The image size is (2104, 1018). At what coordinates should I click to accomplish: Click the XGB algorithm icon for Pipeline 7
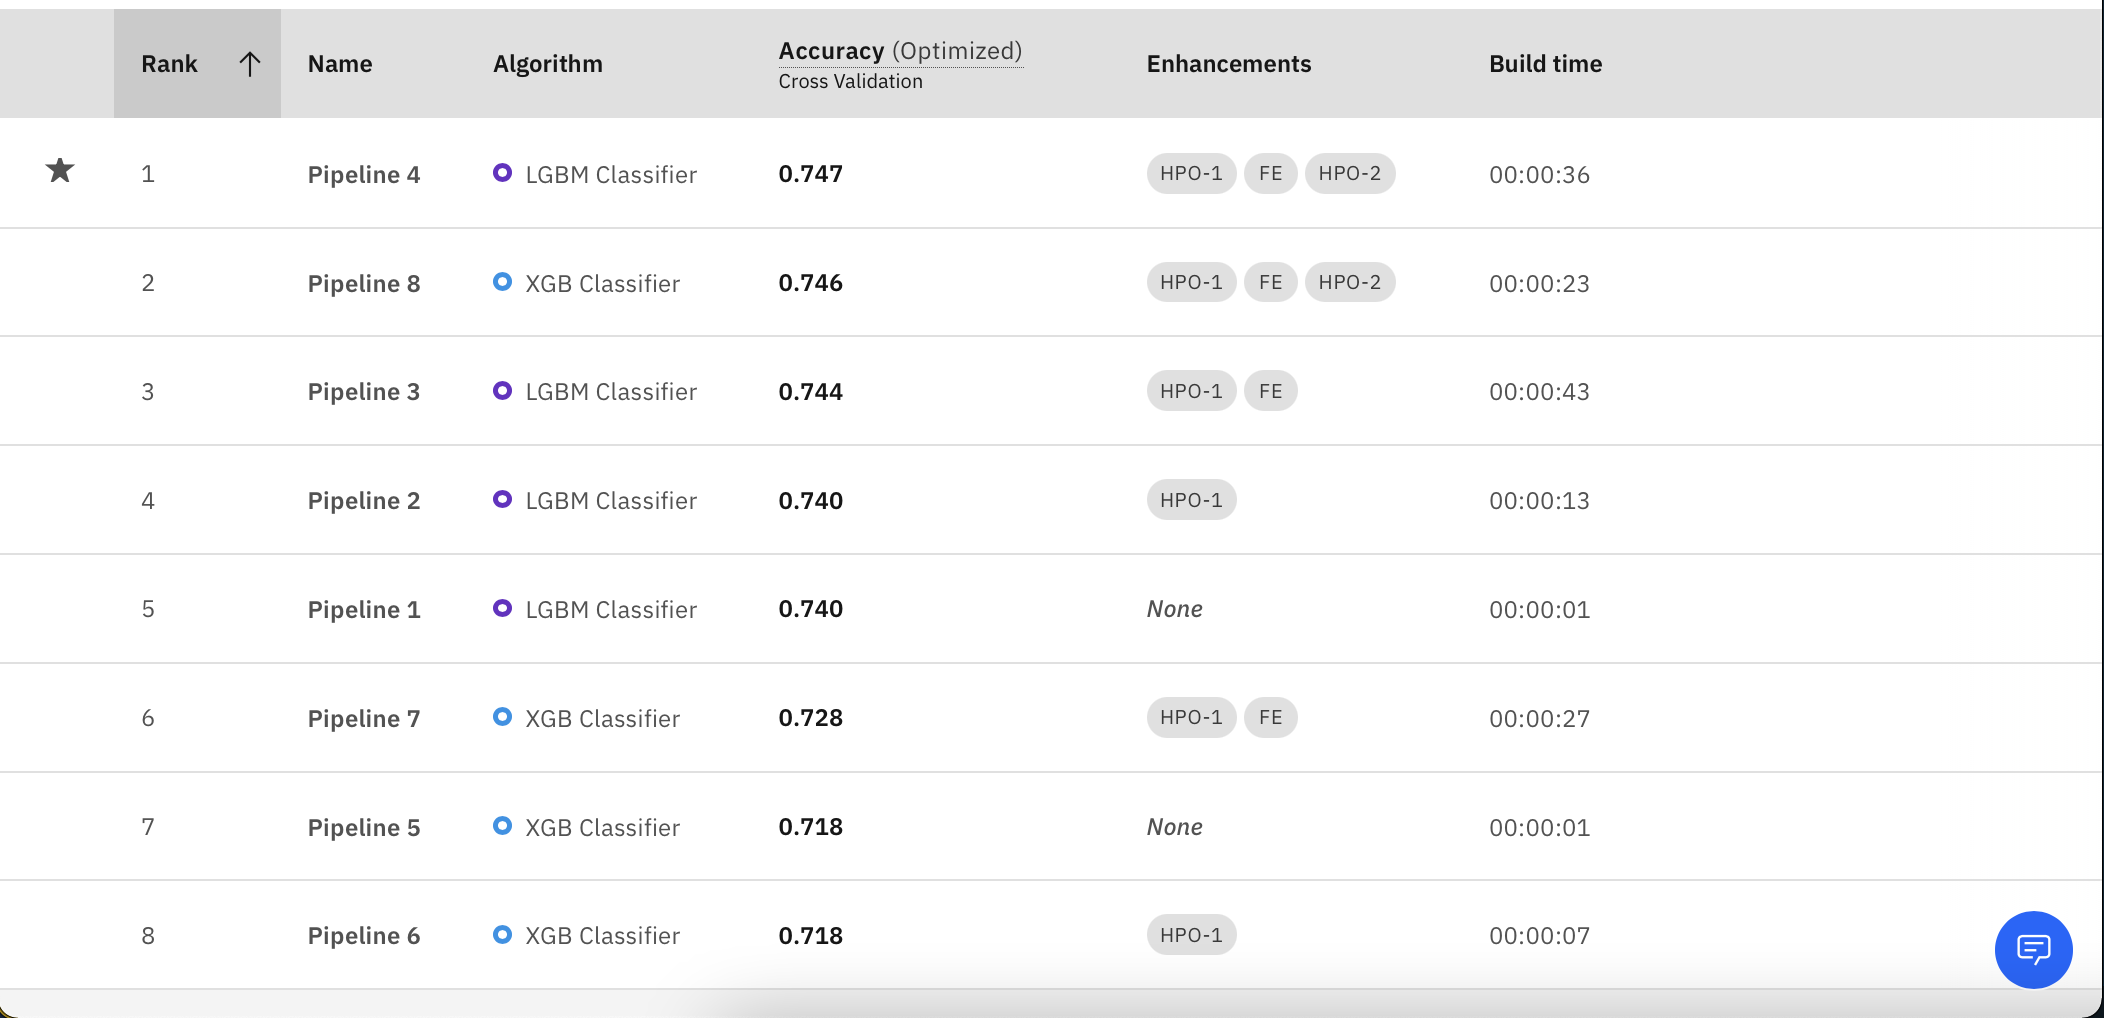pyautogui.click(x=504, y=717)
